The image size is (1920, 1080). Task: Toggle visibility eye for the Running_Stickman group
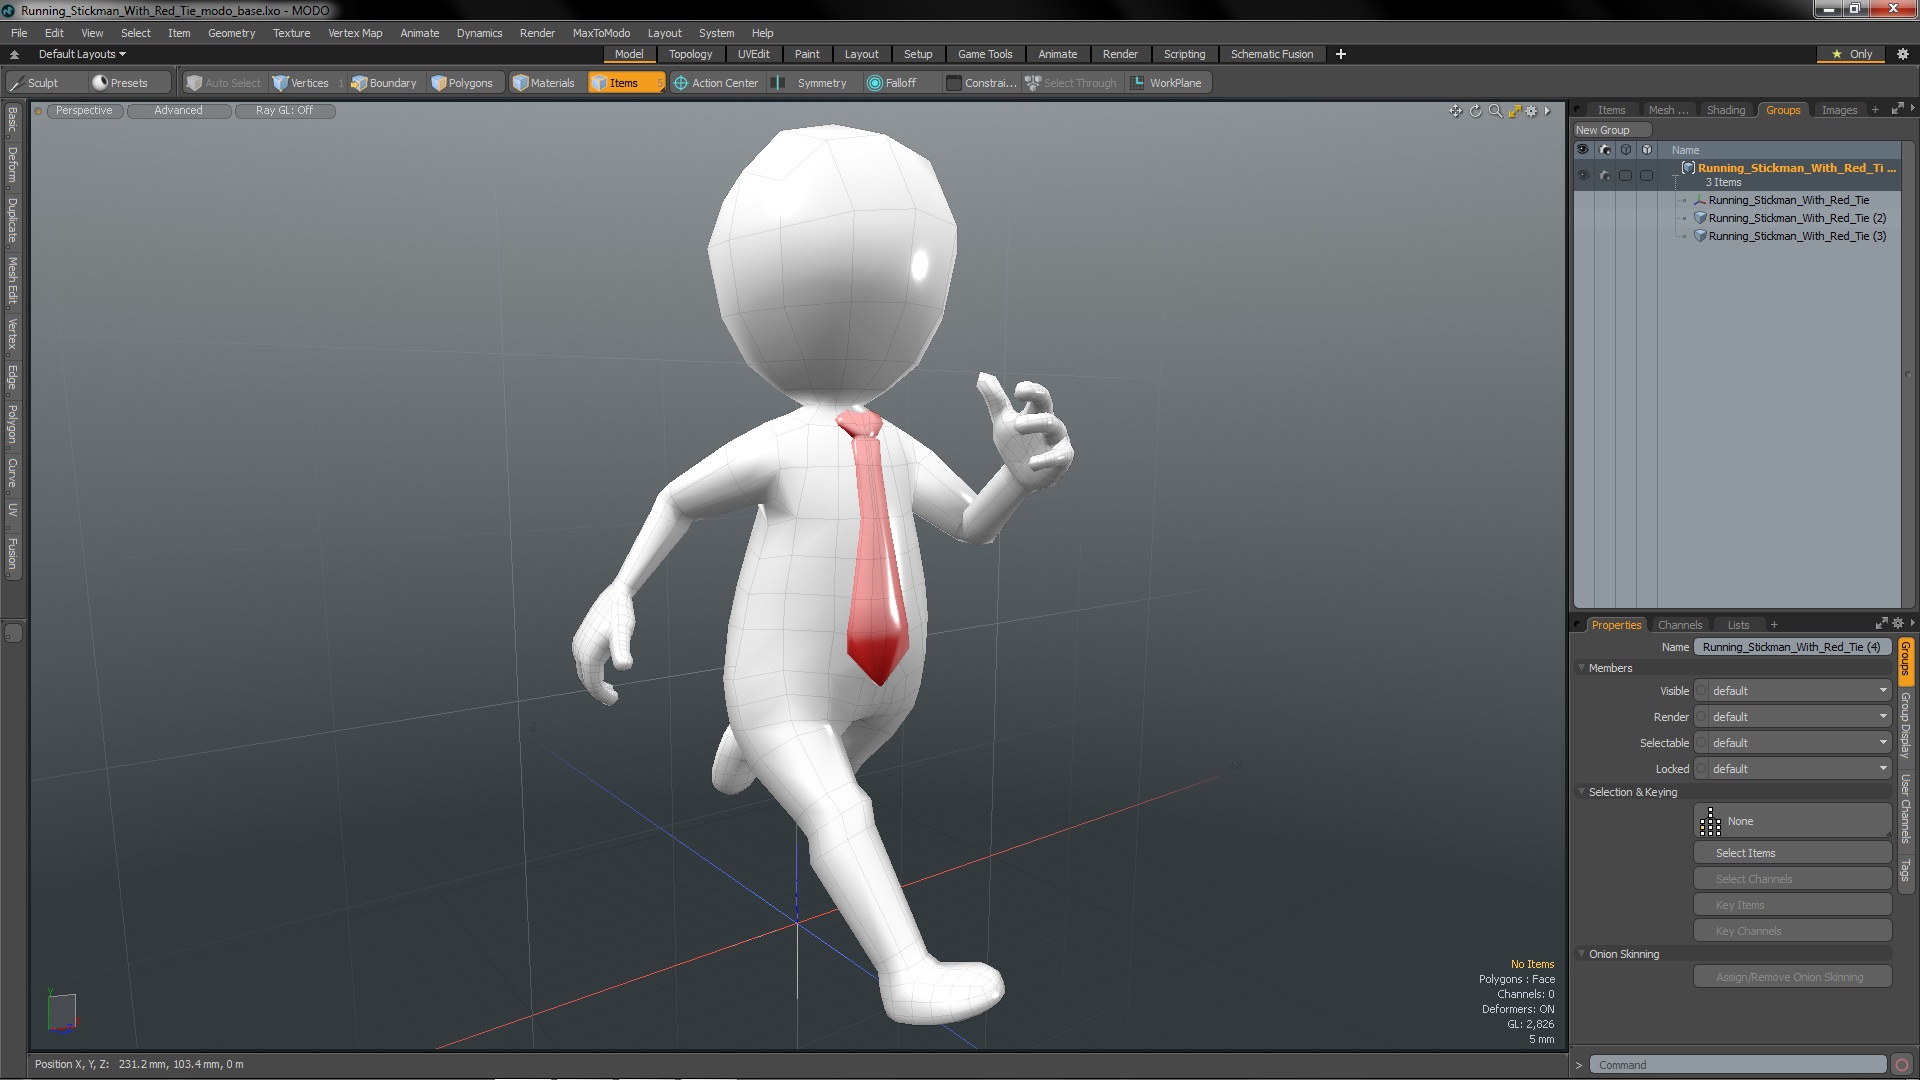pos(1582,175)
